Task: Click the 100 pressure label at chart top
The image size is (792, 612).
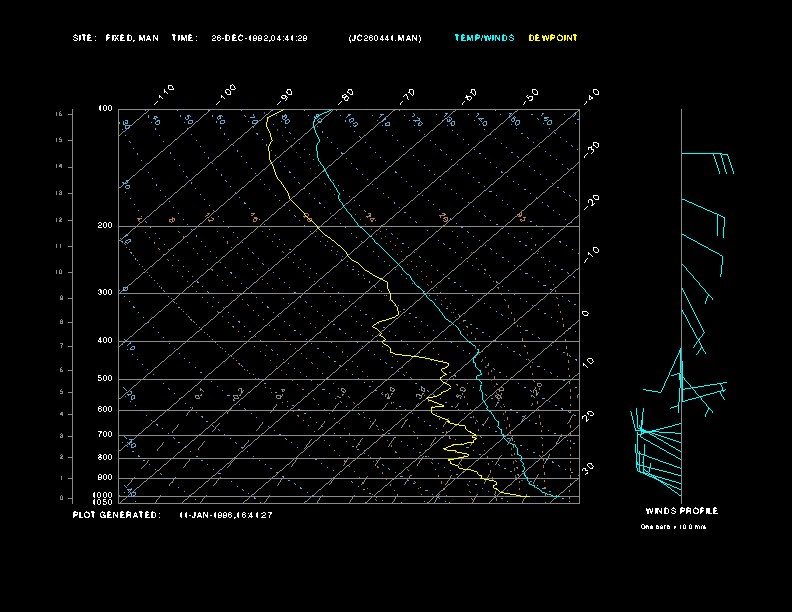Action: pyautogui.click(x=105, y=108)
